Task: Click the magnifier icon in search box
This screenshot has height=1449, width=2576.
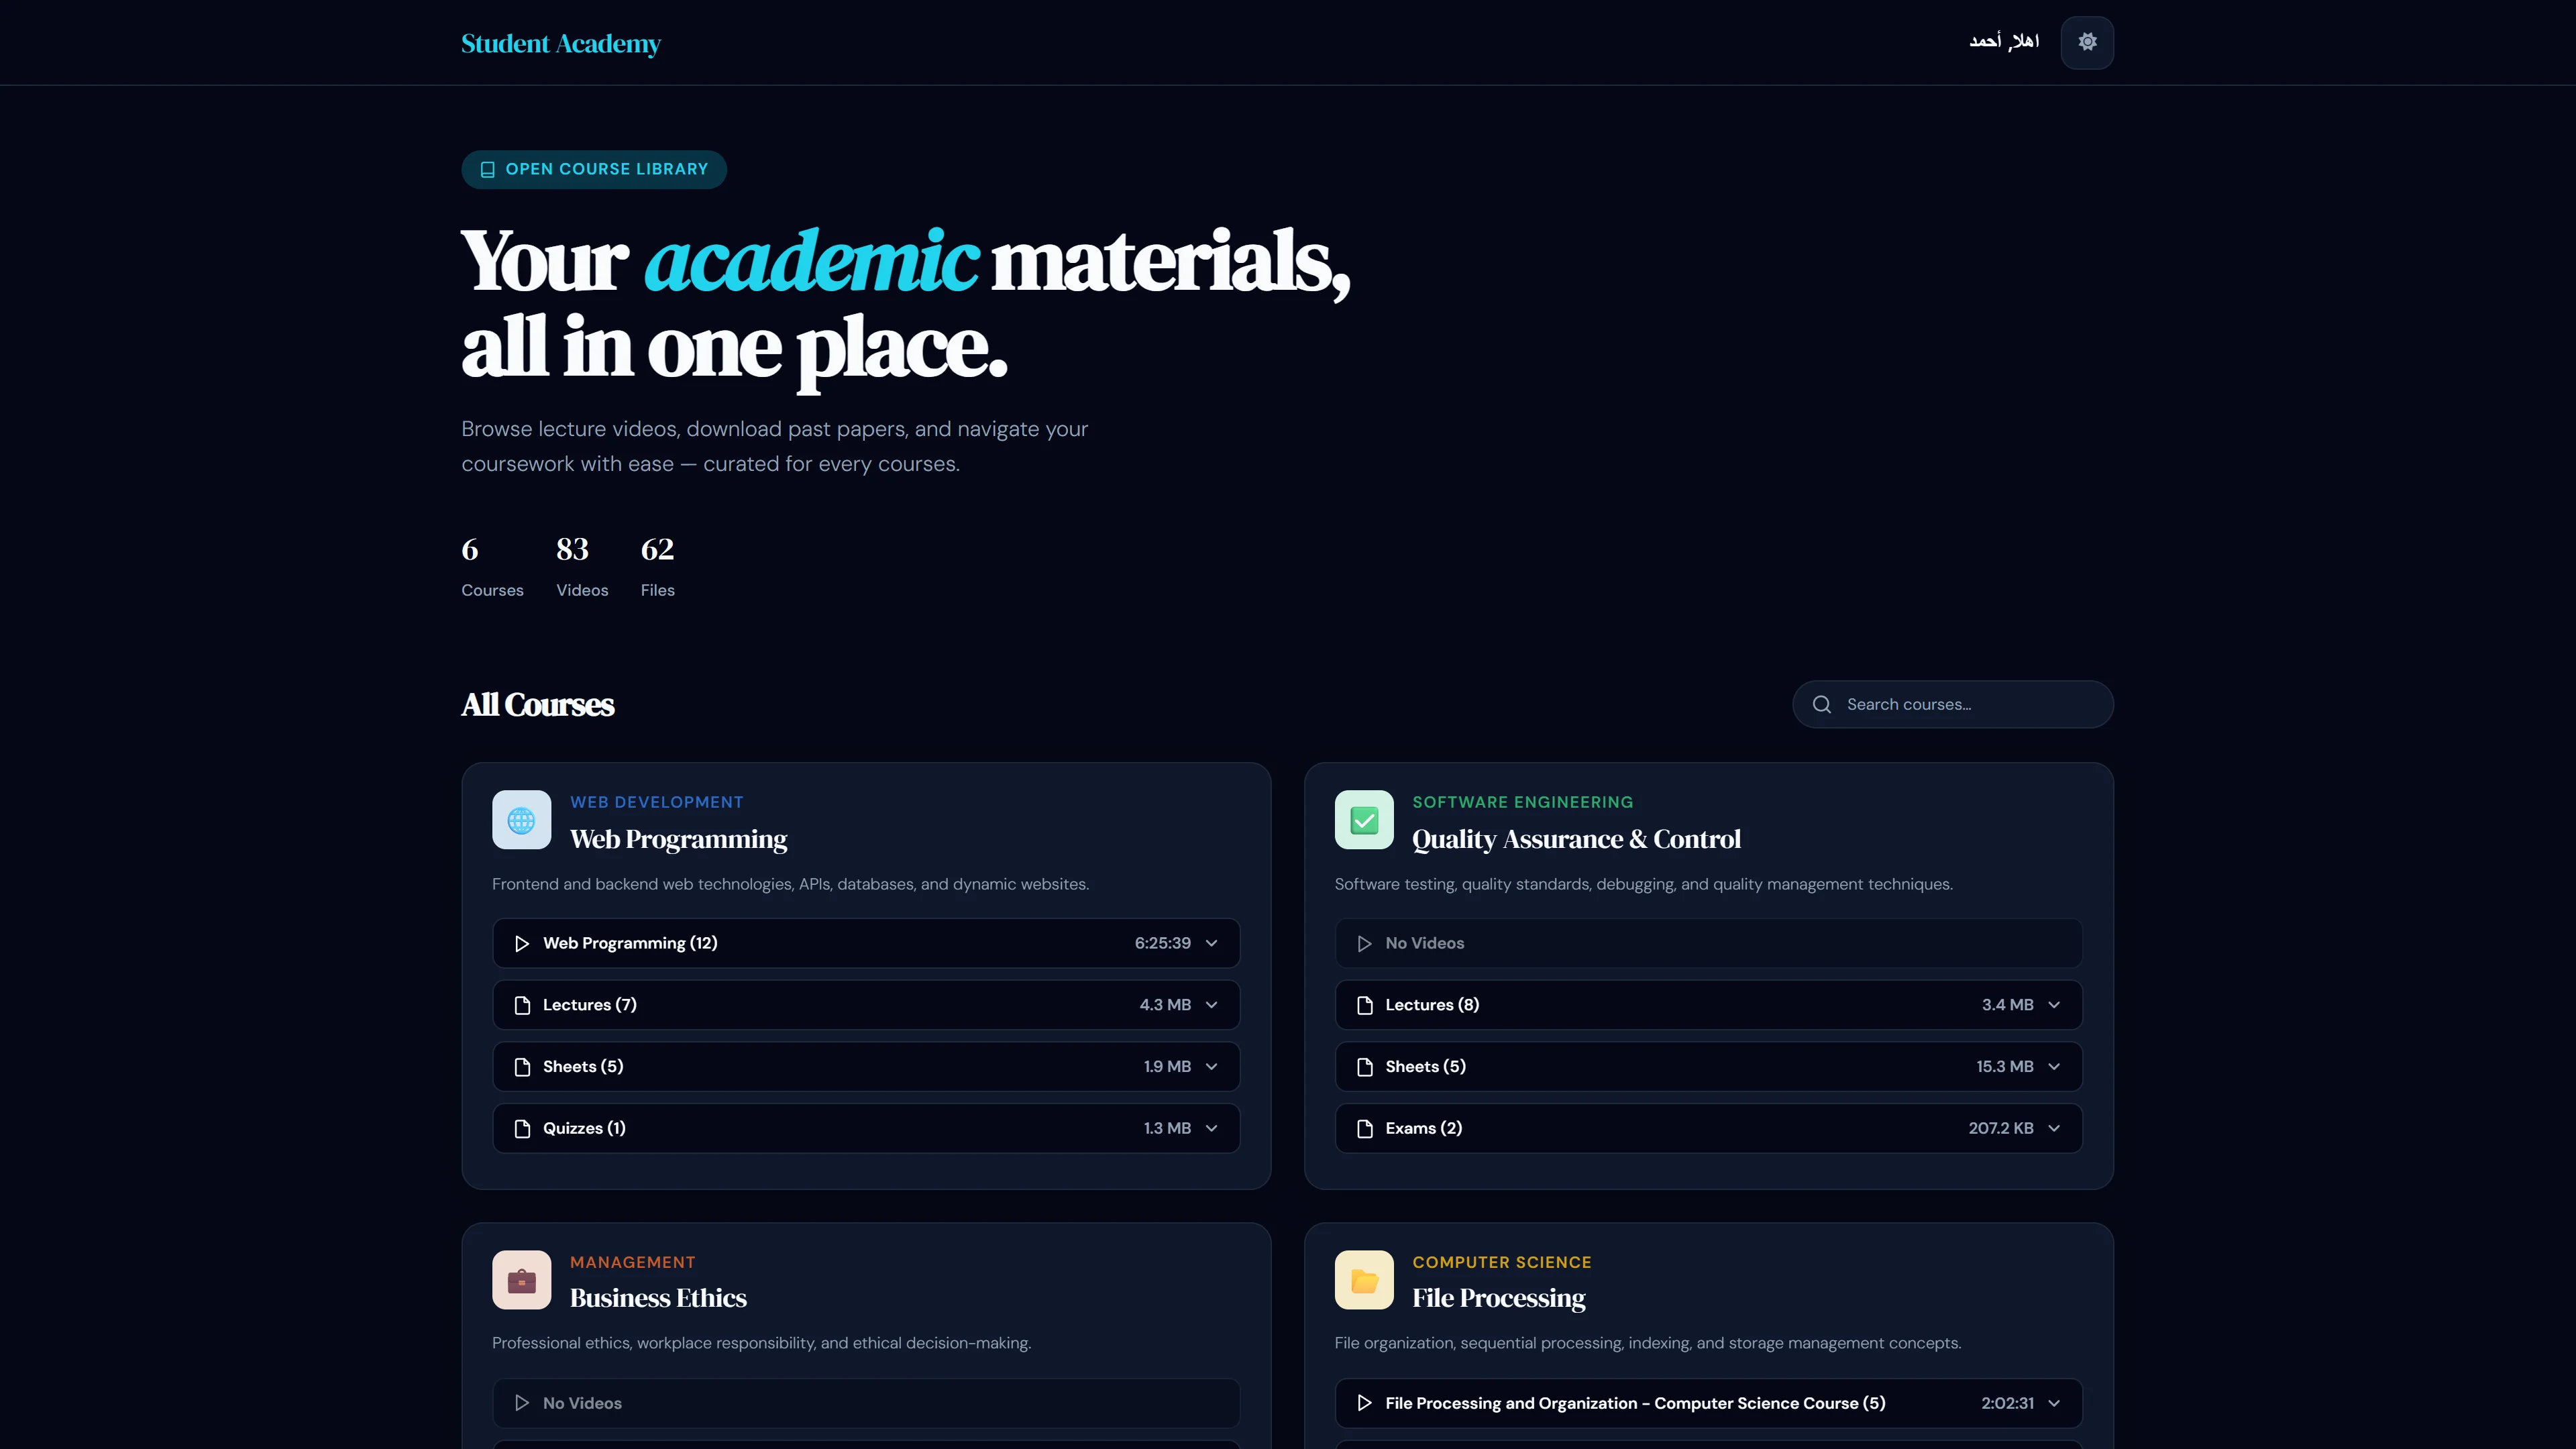Action: (1822, 704)
